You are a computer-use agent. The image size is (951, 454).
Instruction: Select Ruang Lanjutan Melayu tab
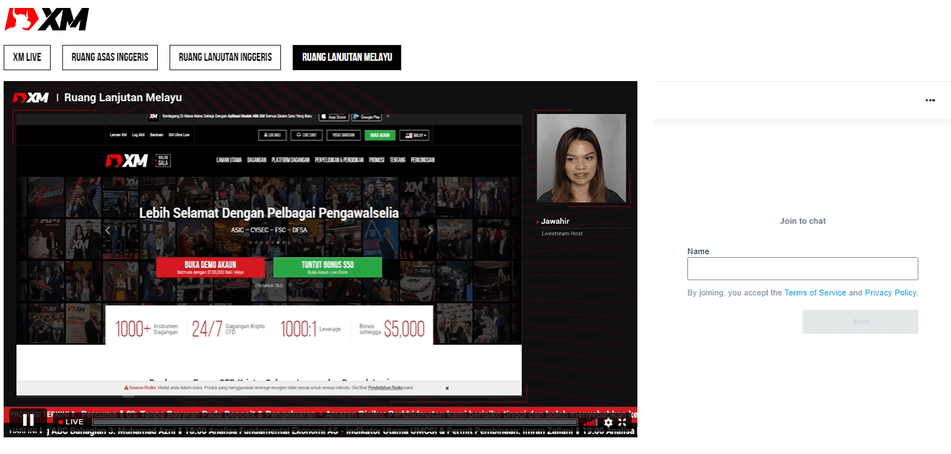pyautogui.click(x=346, y=57)
